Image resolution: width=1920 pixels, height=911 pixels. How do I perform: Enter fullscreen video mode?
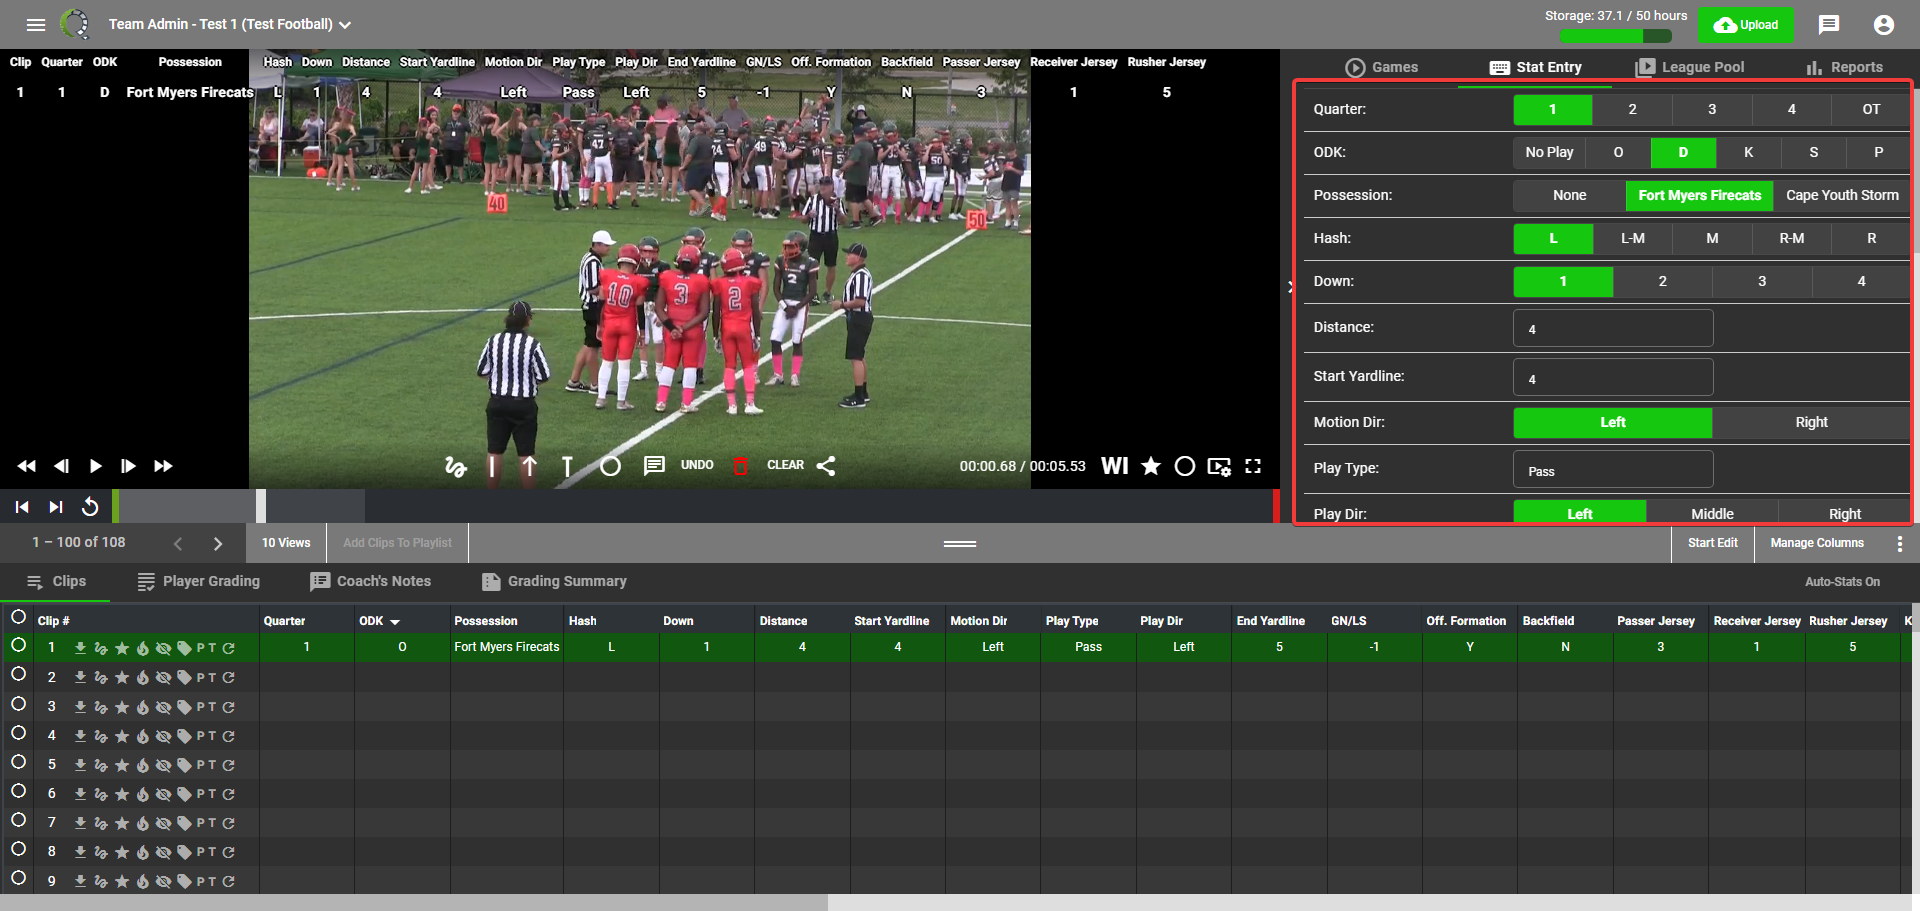pos(1253,466)
